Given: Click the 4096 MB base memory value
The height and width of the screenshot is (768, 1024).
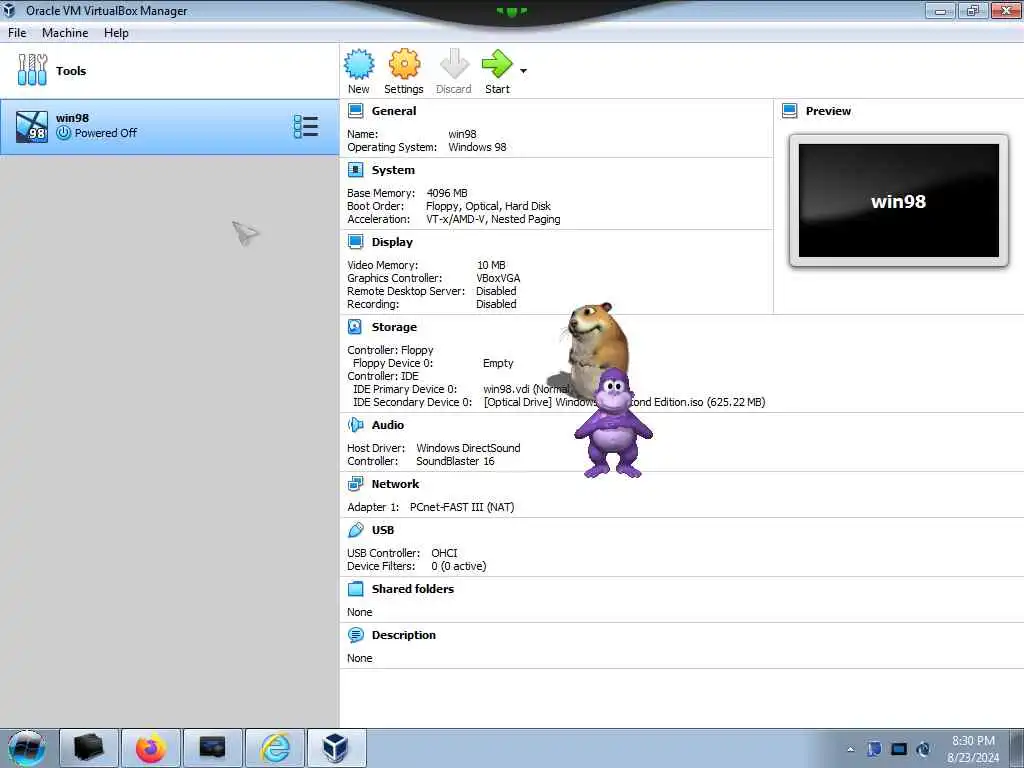Looking at the screenshot, I should [x=447, y=193].
